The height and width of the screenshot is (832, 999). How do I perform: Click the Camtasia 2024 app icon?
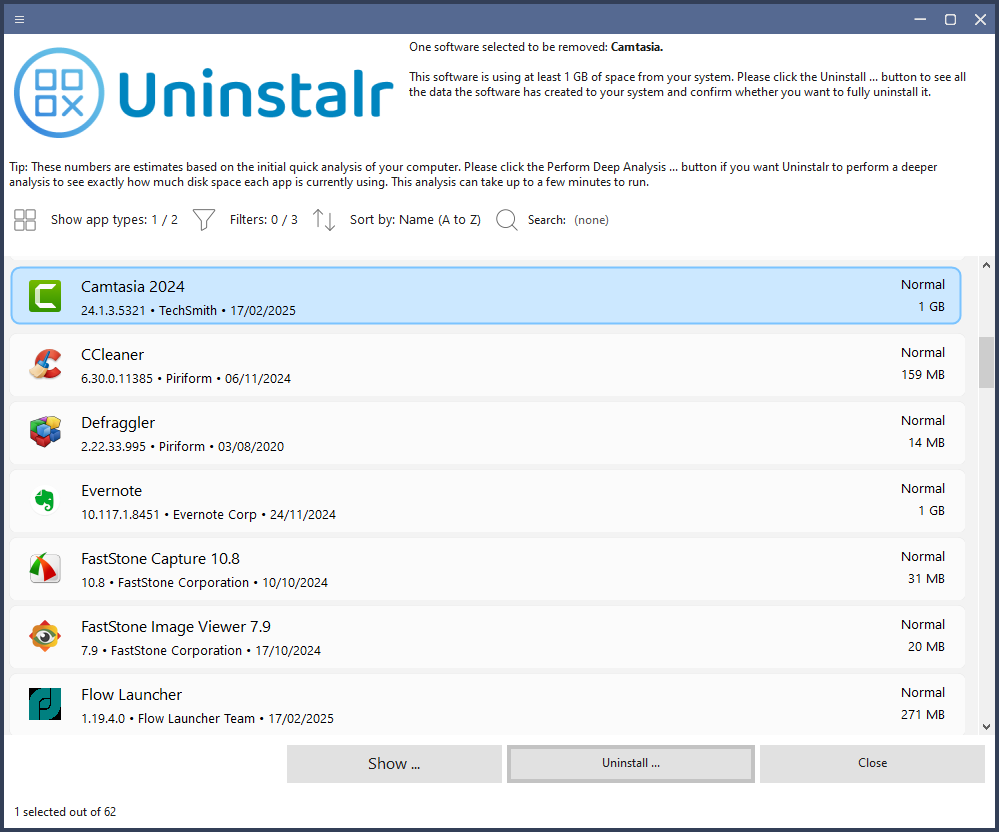[44, 295]
